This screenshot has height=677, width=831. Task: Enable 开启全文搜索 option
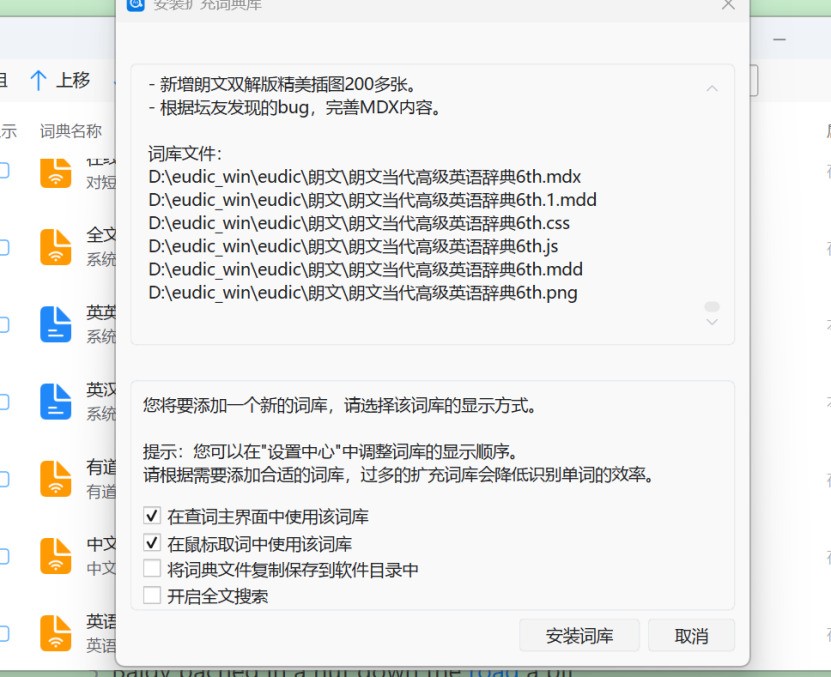click(x=152, y=596)
